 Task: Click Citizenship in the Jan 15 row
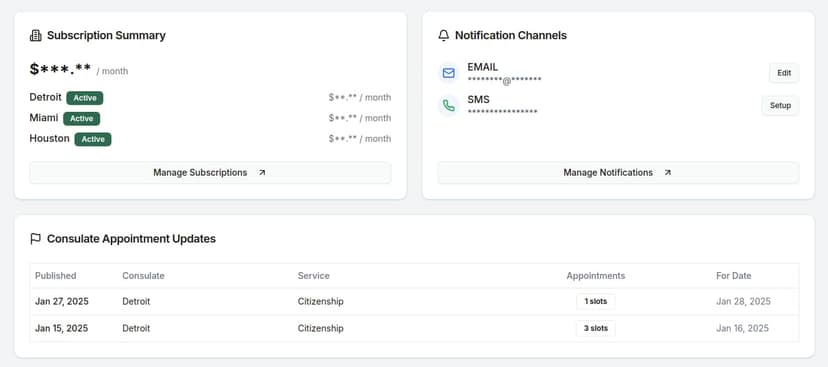pyautogui.click(x=321, y=328)
